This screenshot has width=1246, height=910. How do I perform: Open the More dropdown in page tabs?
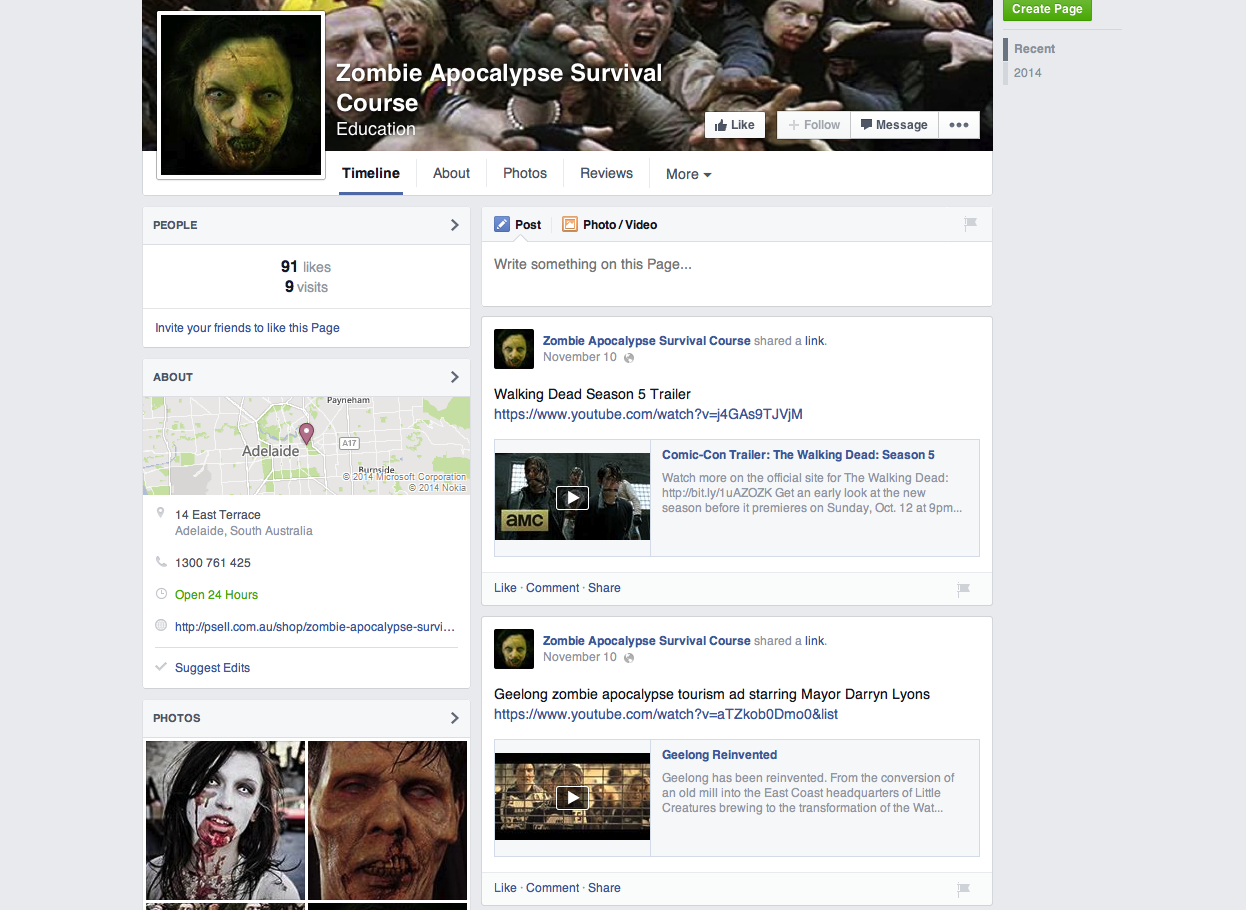pyautogui.click(x=688, y=174)
